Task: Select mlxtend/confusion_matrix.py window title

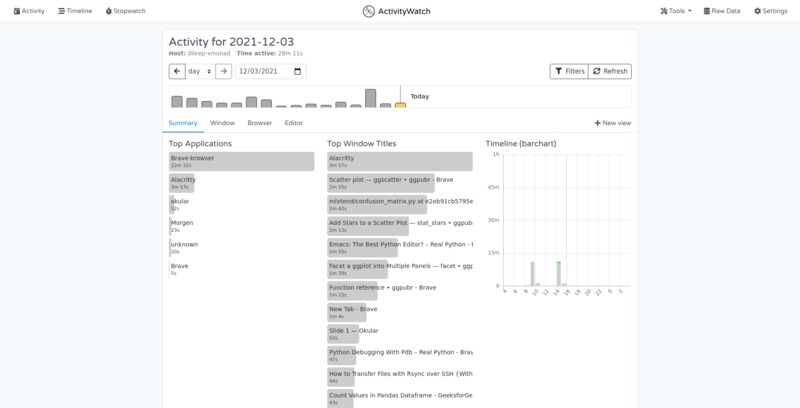Action: click(x=400, y=205)
